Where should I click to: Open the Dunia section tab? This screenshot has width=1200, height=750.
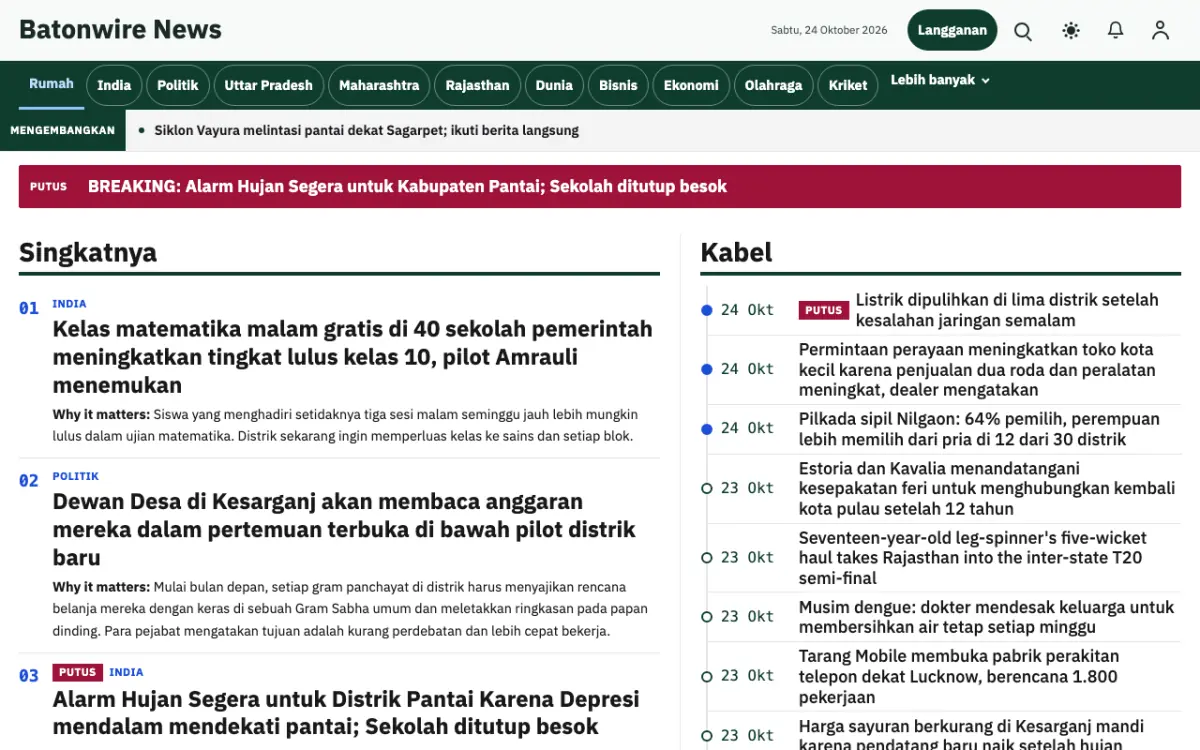tap(554, 85)
